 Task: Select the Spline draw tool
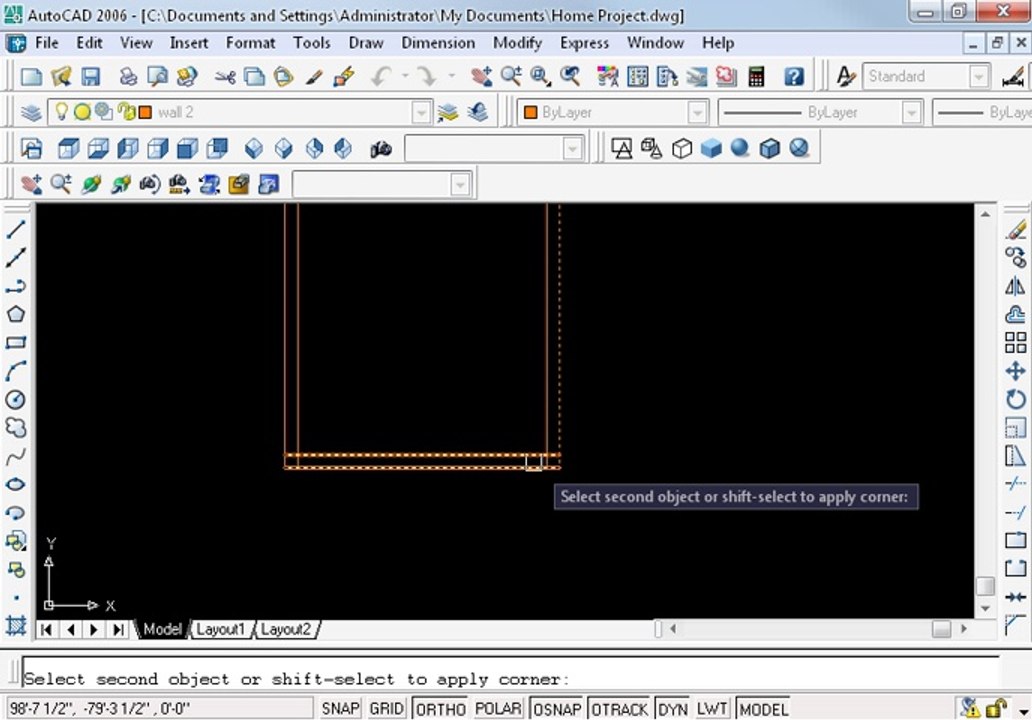click(x=16, y=456)
